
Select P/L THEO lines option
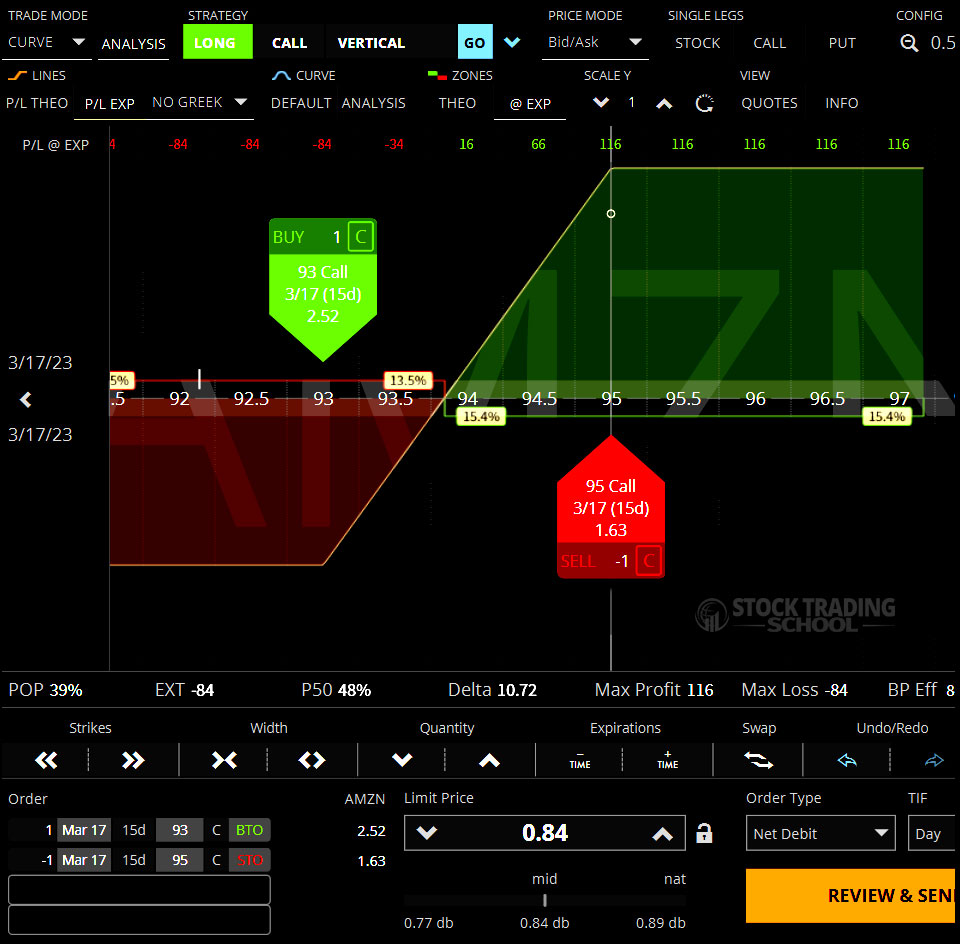(37, 103)
